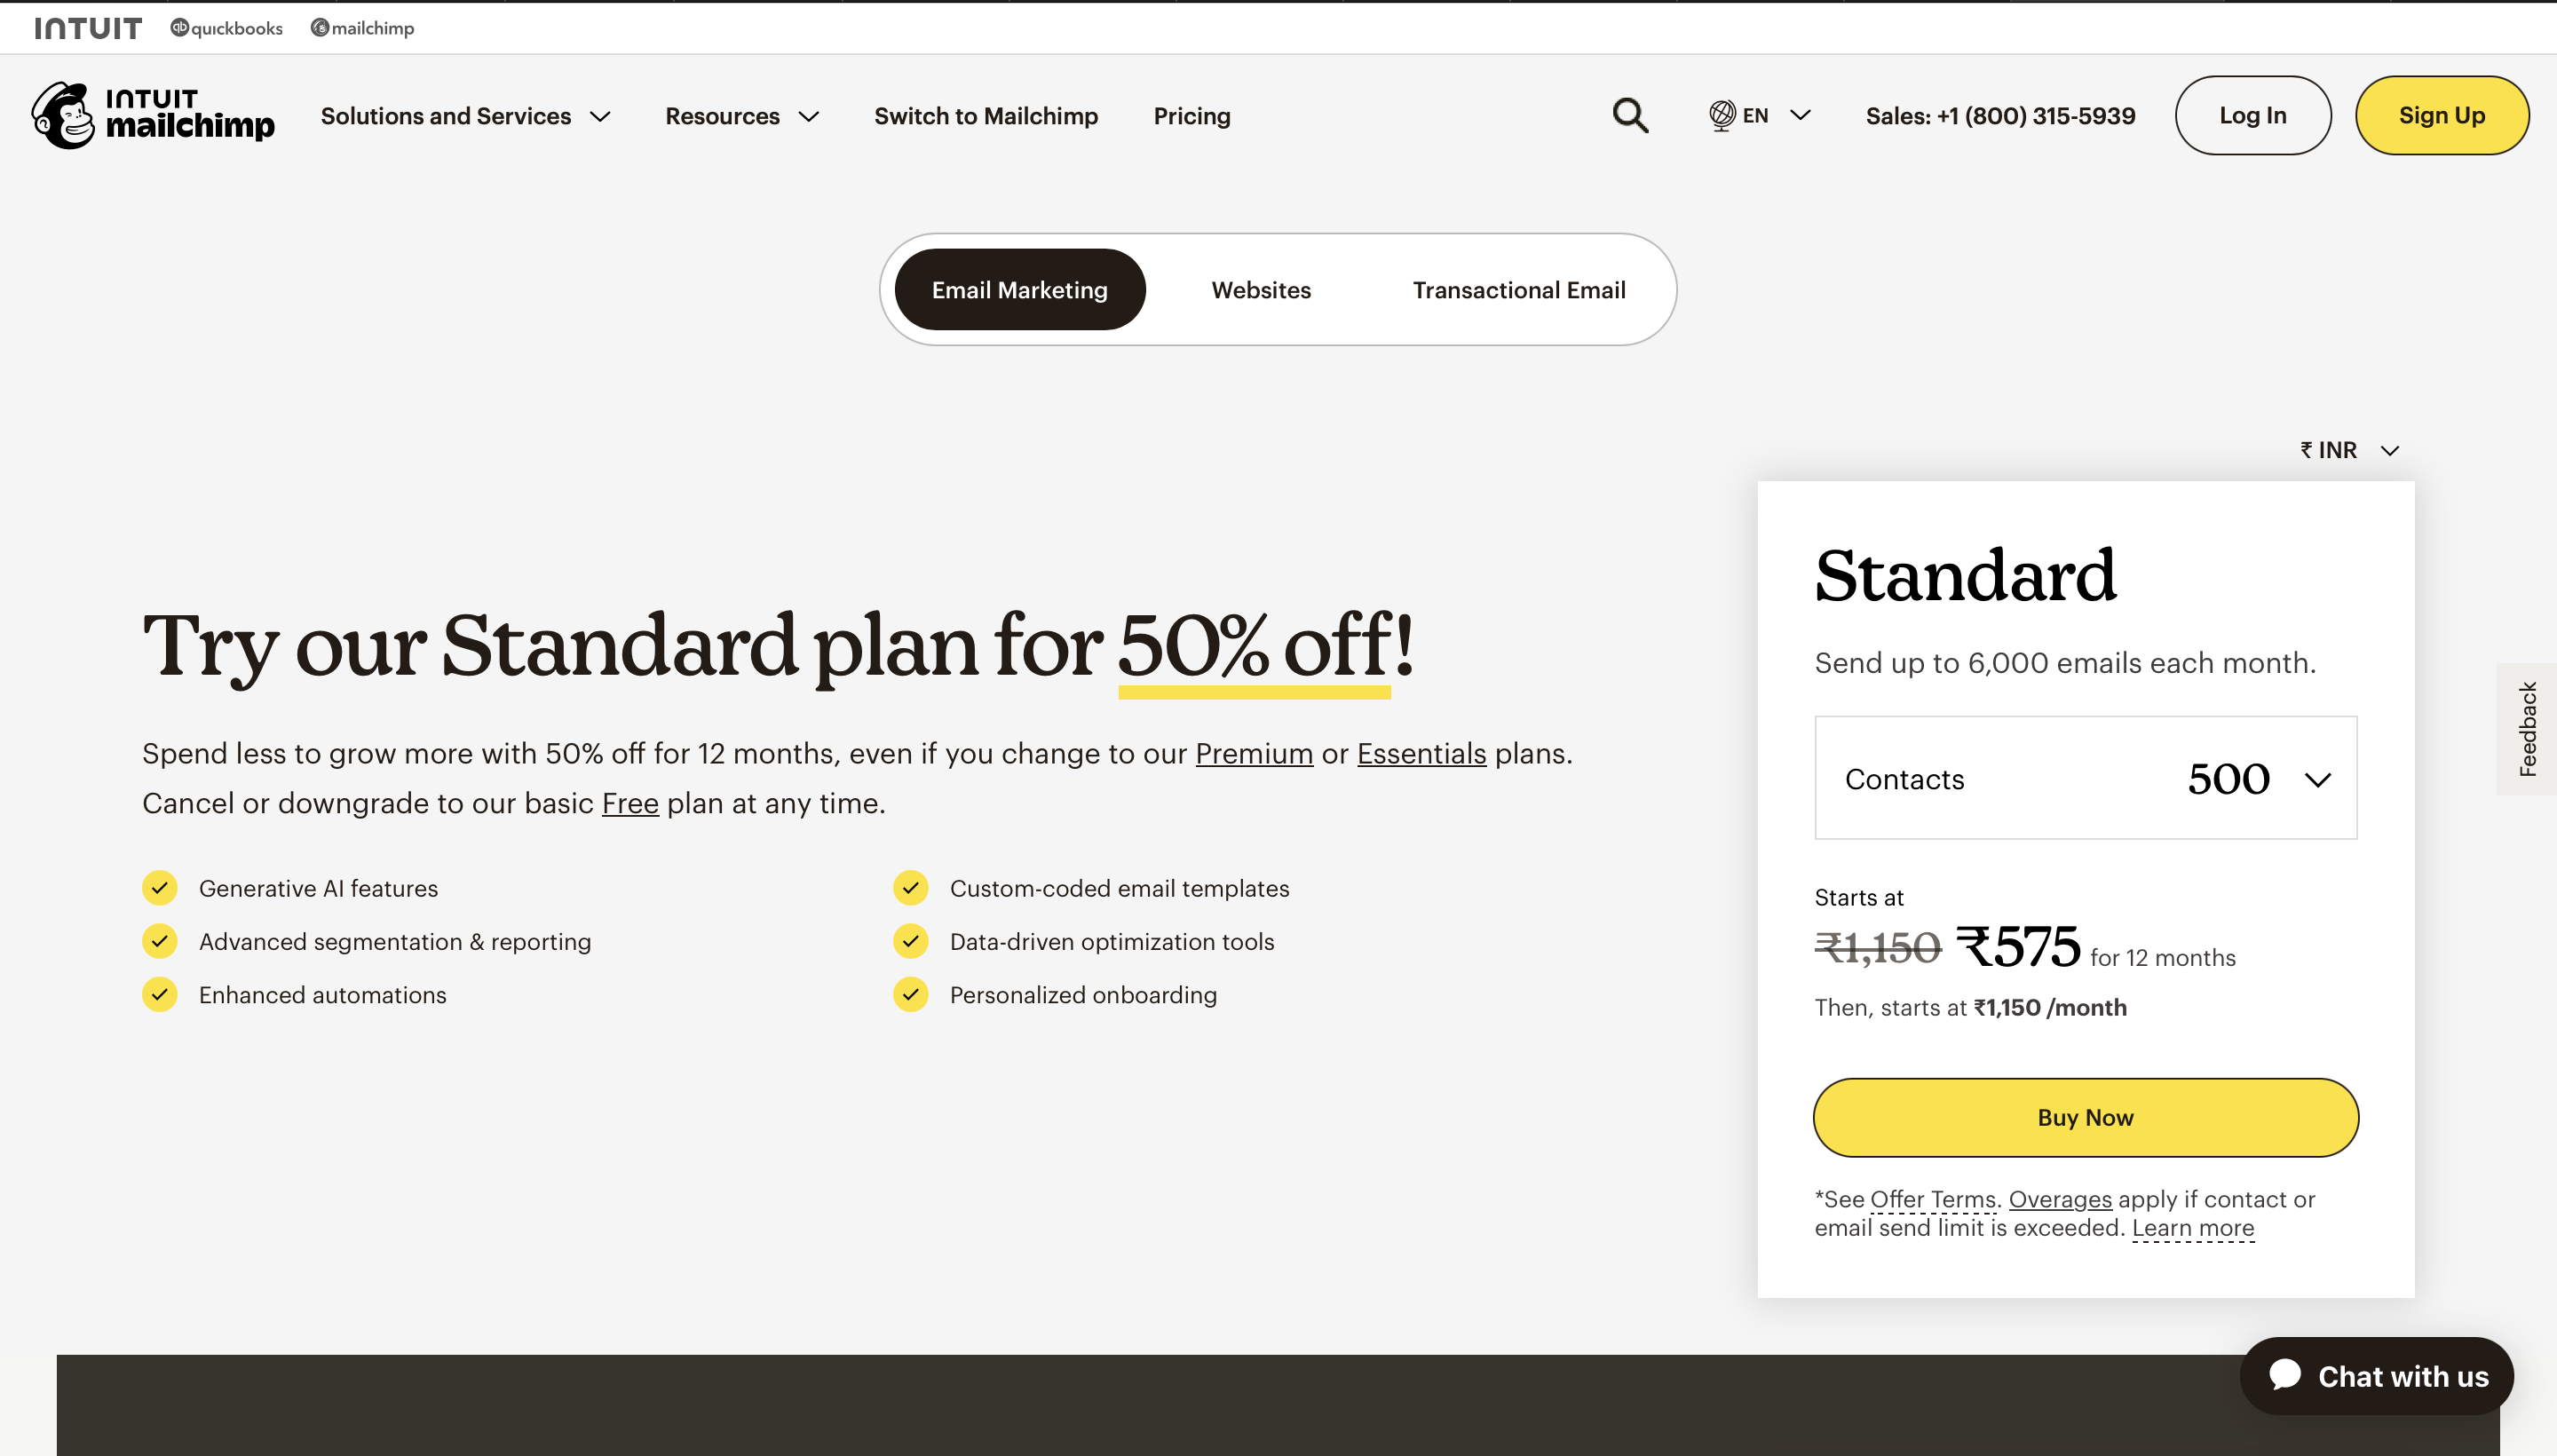The image size is (2557, 1456).
Task: Click the Intuit logo
Action: tap(88, 27)
